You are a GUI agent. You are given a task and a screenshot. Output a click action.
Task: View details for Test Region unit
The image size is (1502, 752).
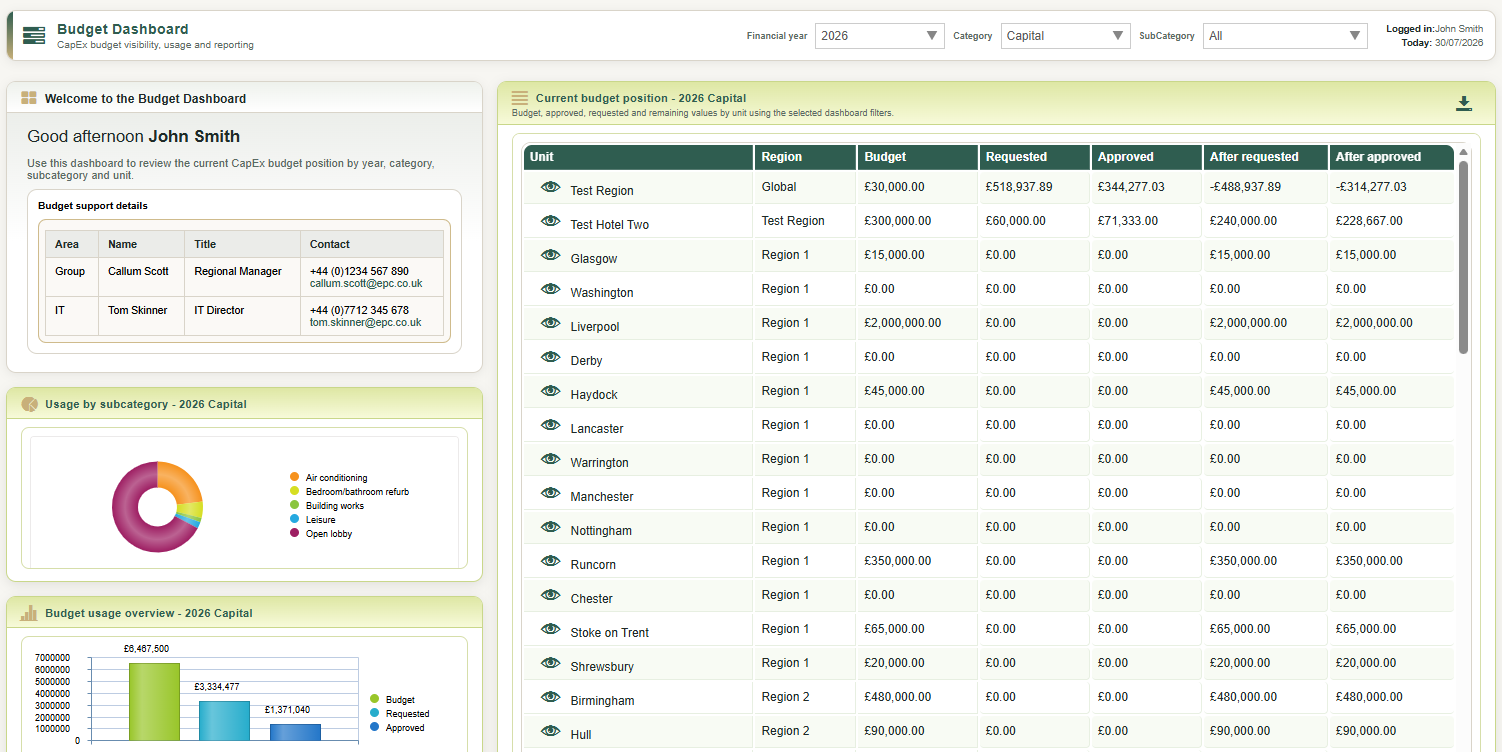coord(550,187)
